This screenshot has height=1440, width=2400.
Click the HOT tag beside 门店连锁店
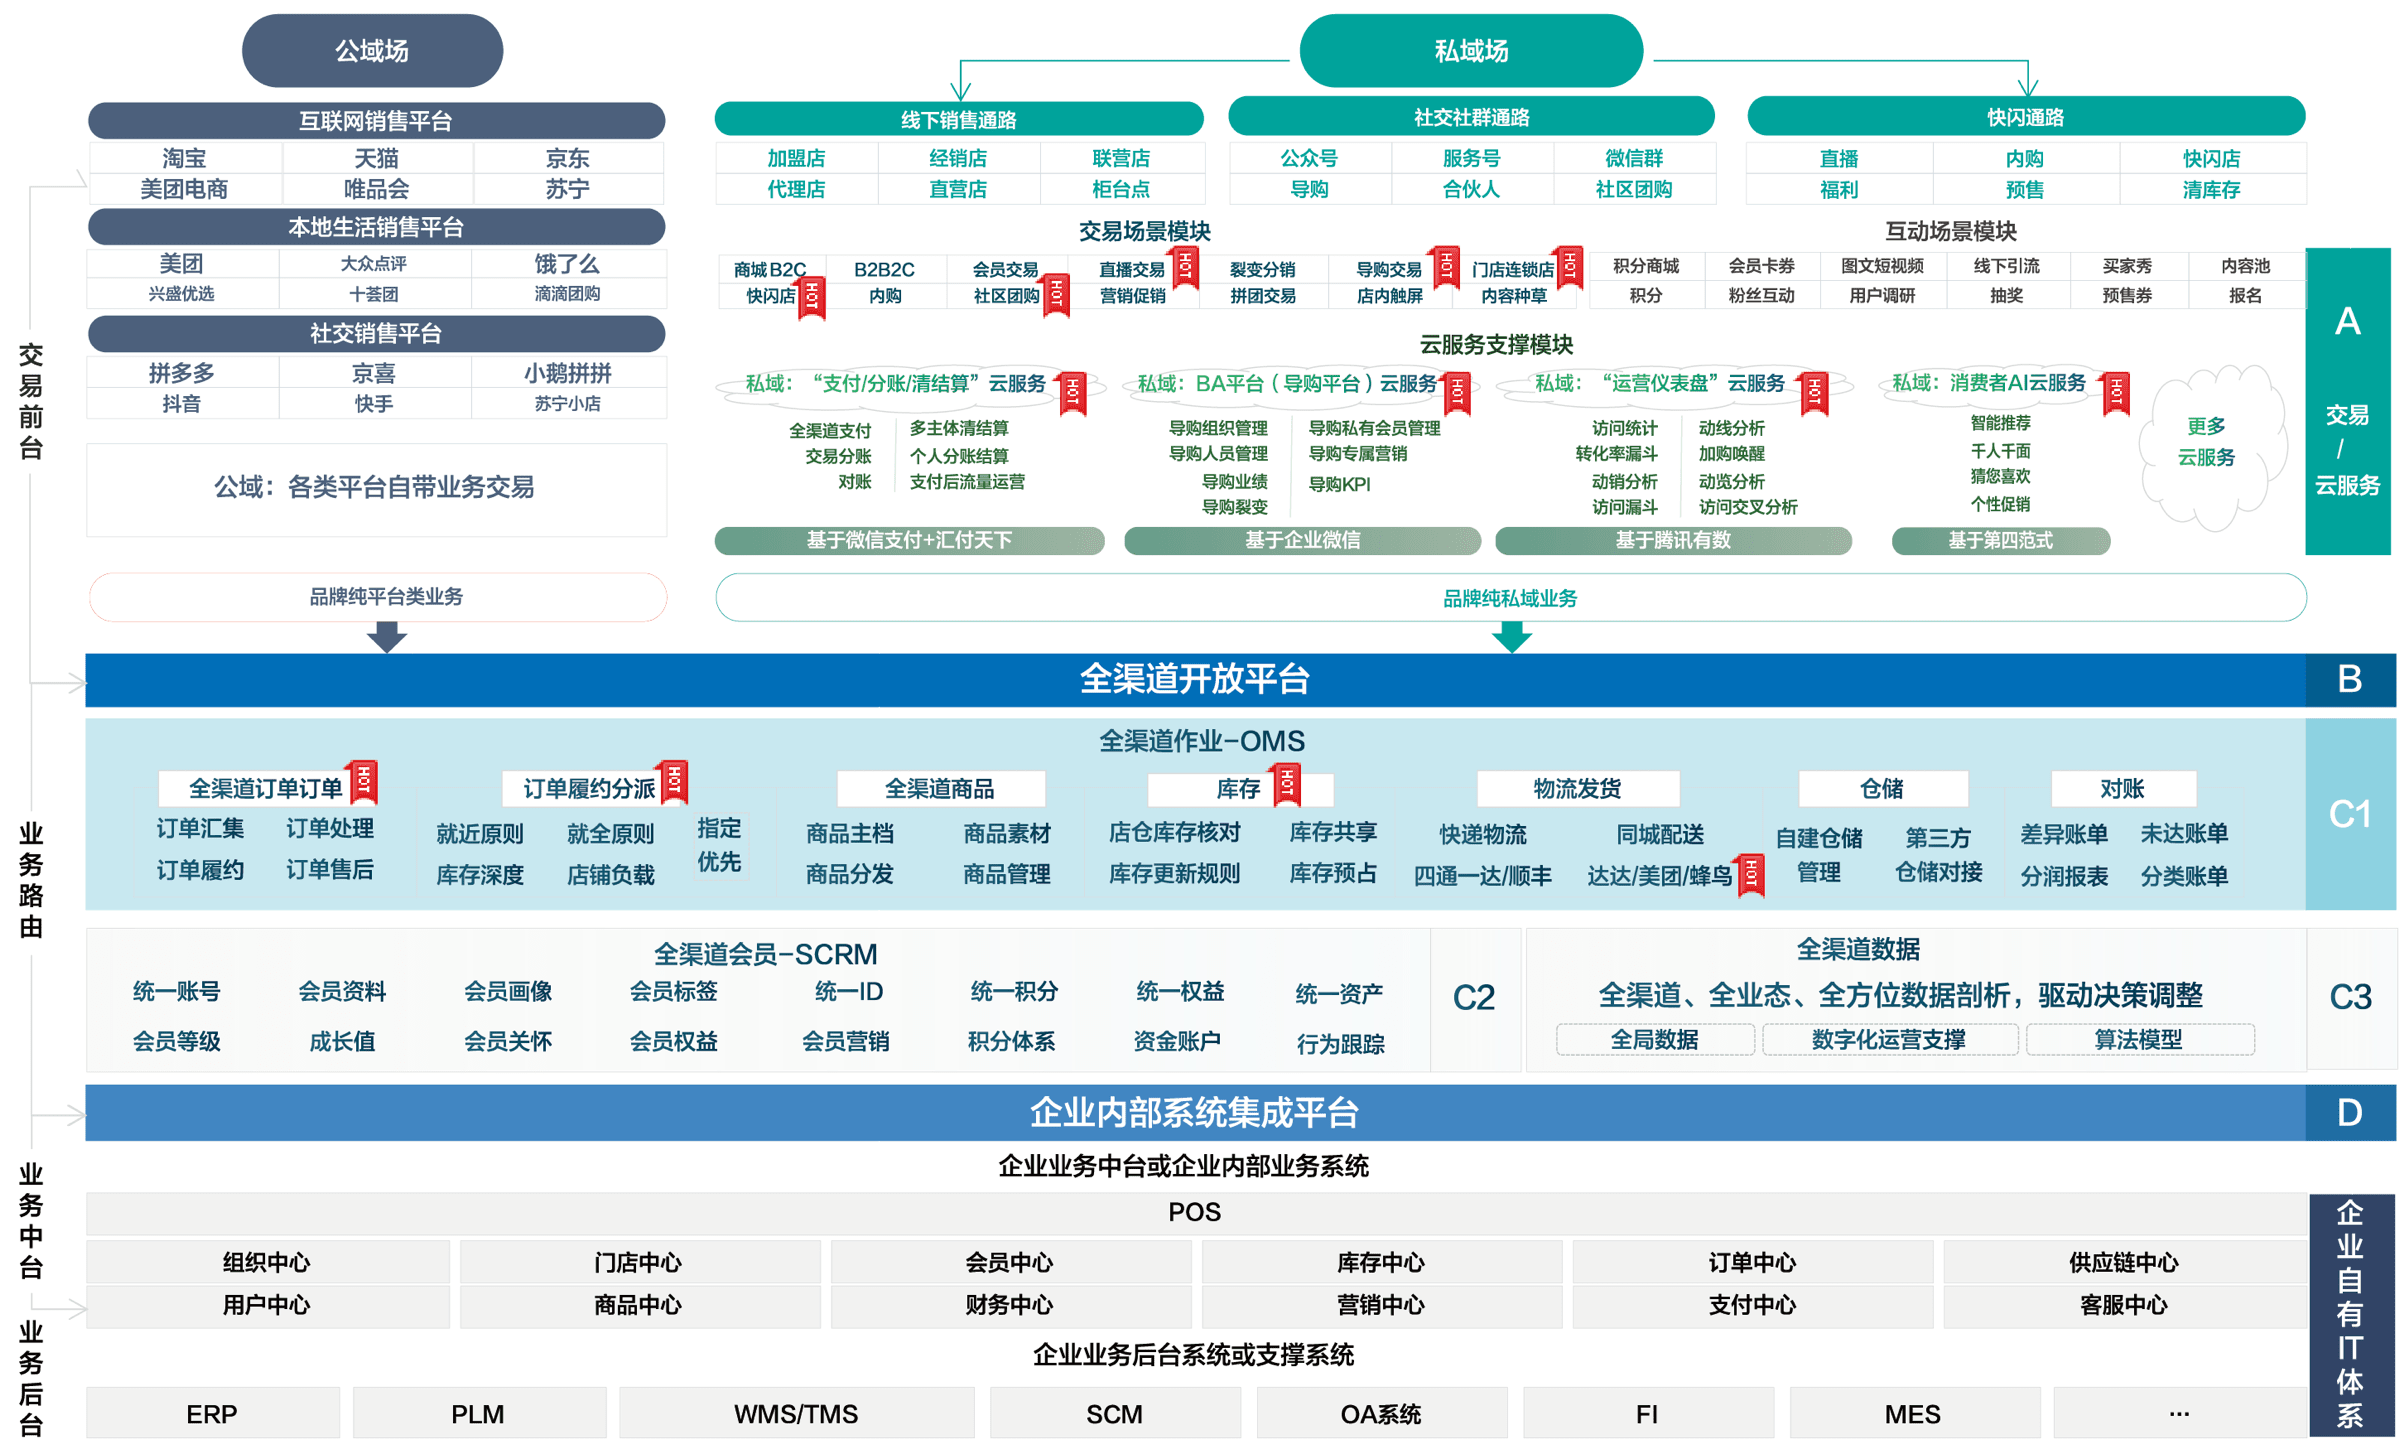(x=1570, y=267)
